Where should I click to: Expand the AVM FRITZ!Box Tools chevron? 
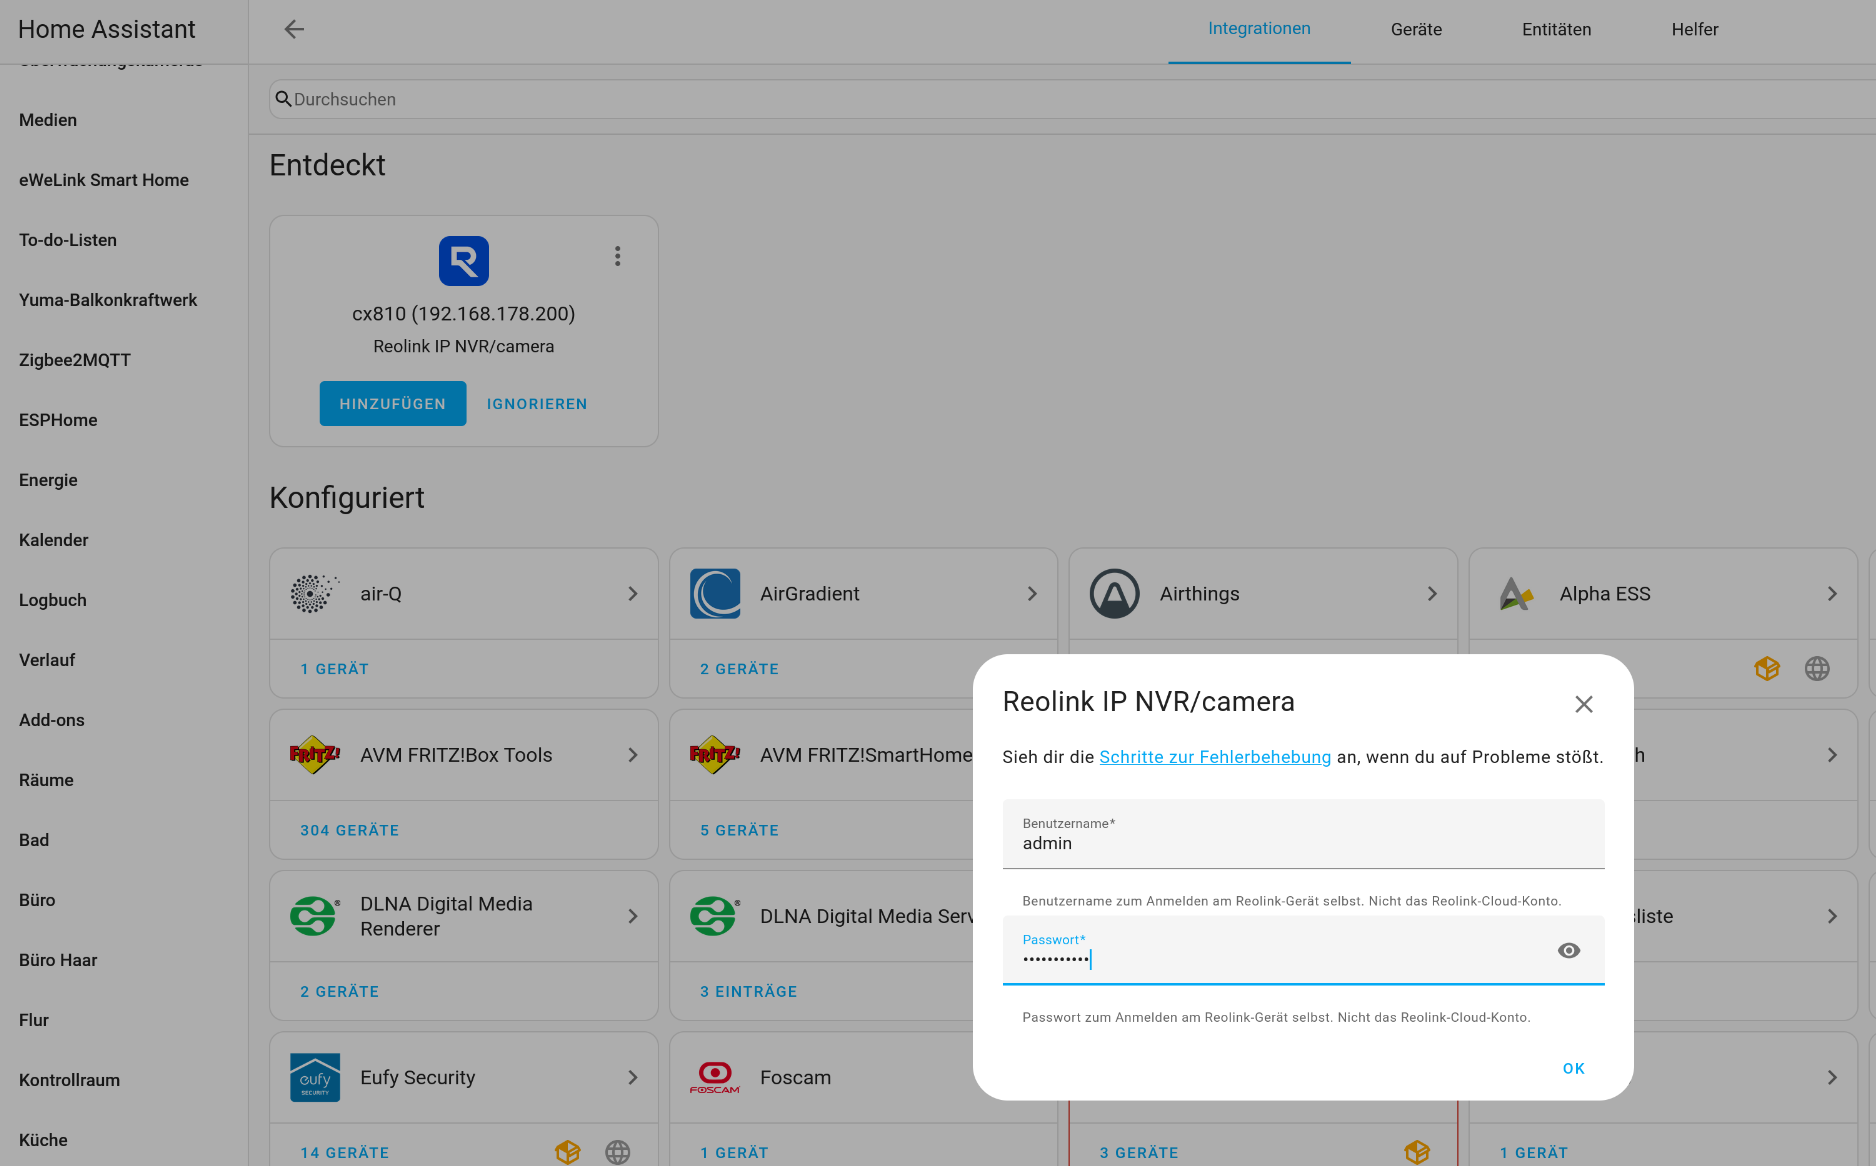click(x=633, y=755)
